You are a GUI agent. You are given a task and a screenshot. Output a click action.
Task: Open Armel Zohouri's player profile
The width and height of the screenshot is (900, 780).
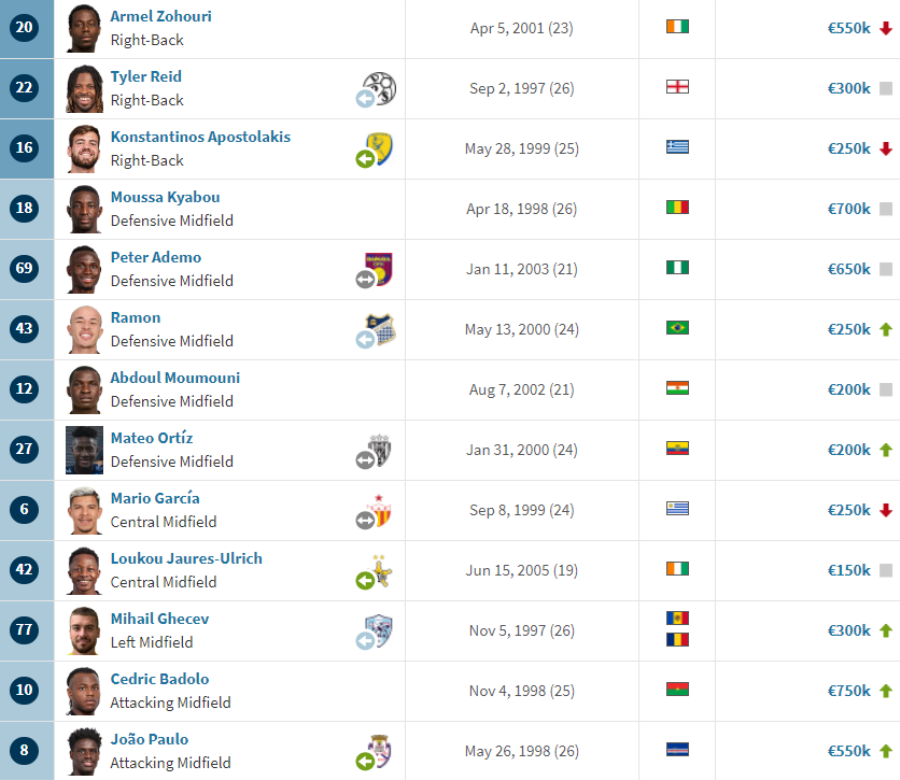point(161,16)
